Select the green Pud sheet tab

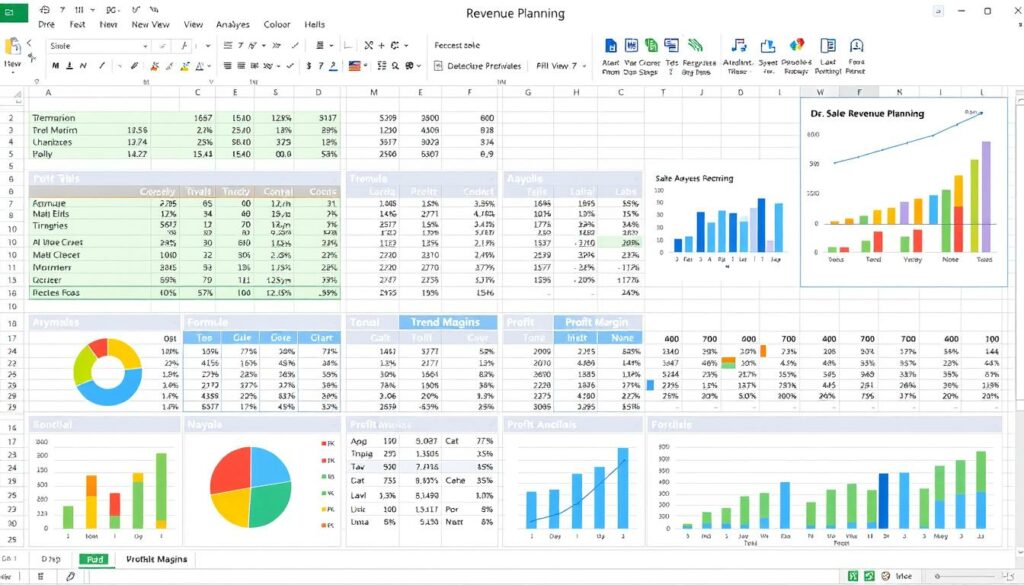coord(95,559)
